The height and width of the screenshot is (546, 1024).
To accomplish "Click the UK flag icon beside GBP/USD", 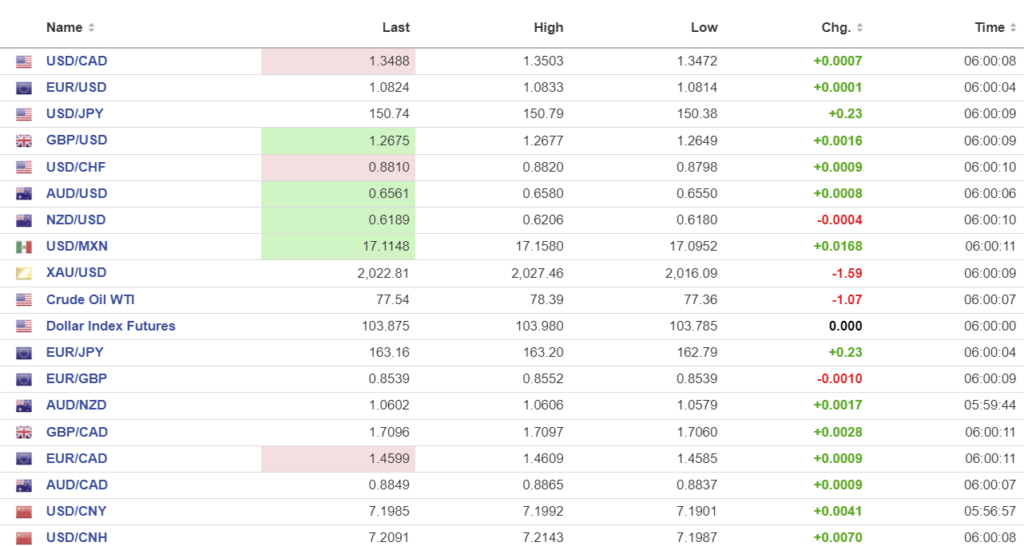I will [x=24, y=141].
